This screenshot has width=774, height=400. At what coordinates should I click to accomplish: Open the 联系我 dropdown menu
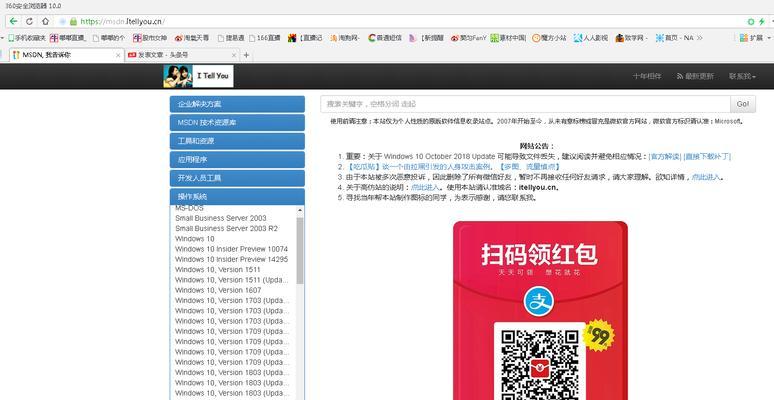tap(742, 76)
